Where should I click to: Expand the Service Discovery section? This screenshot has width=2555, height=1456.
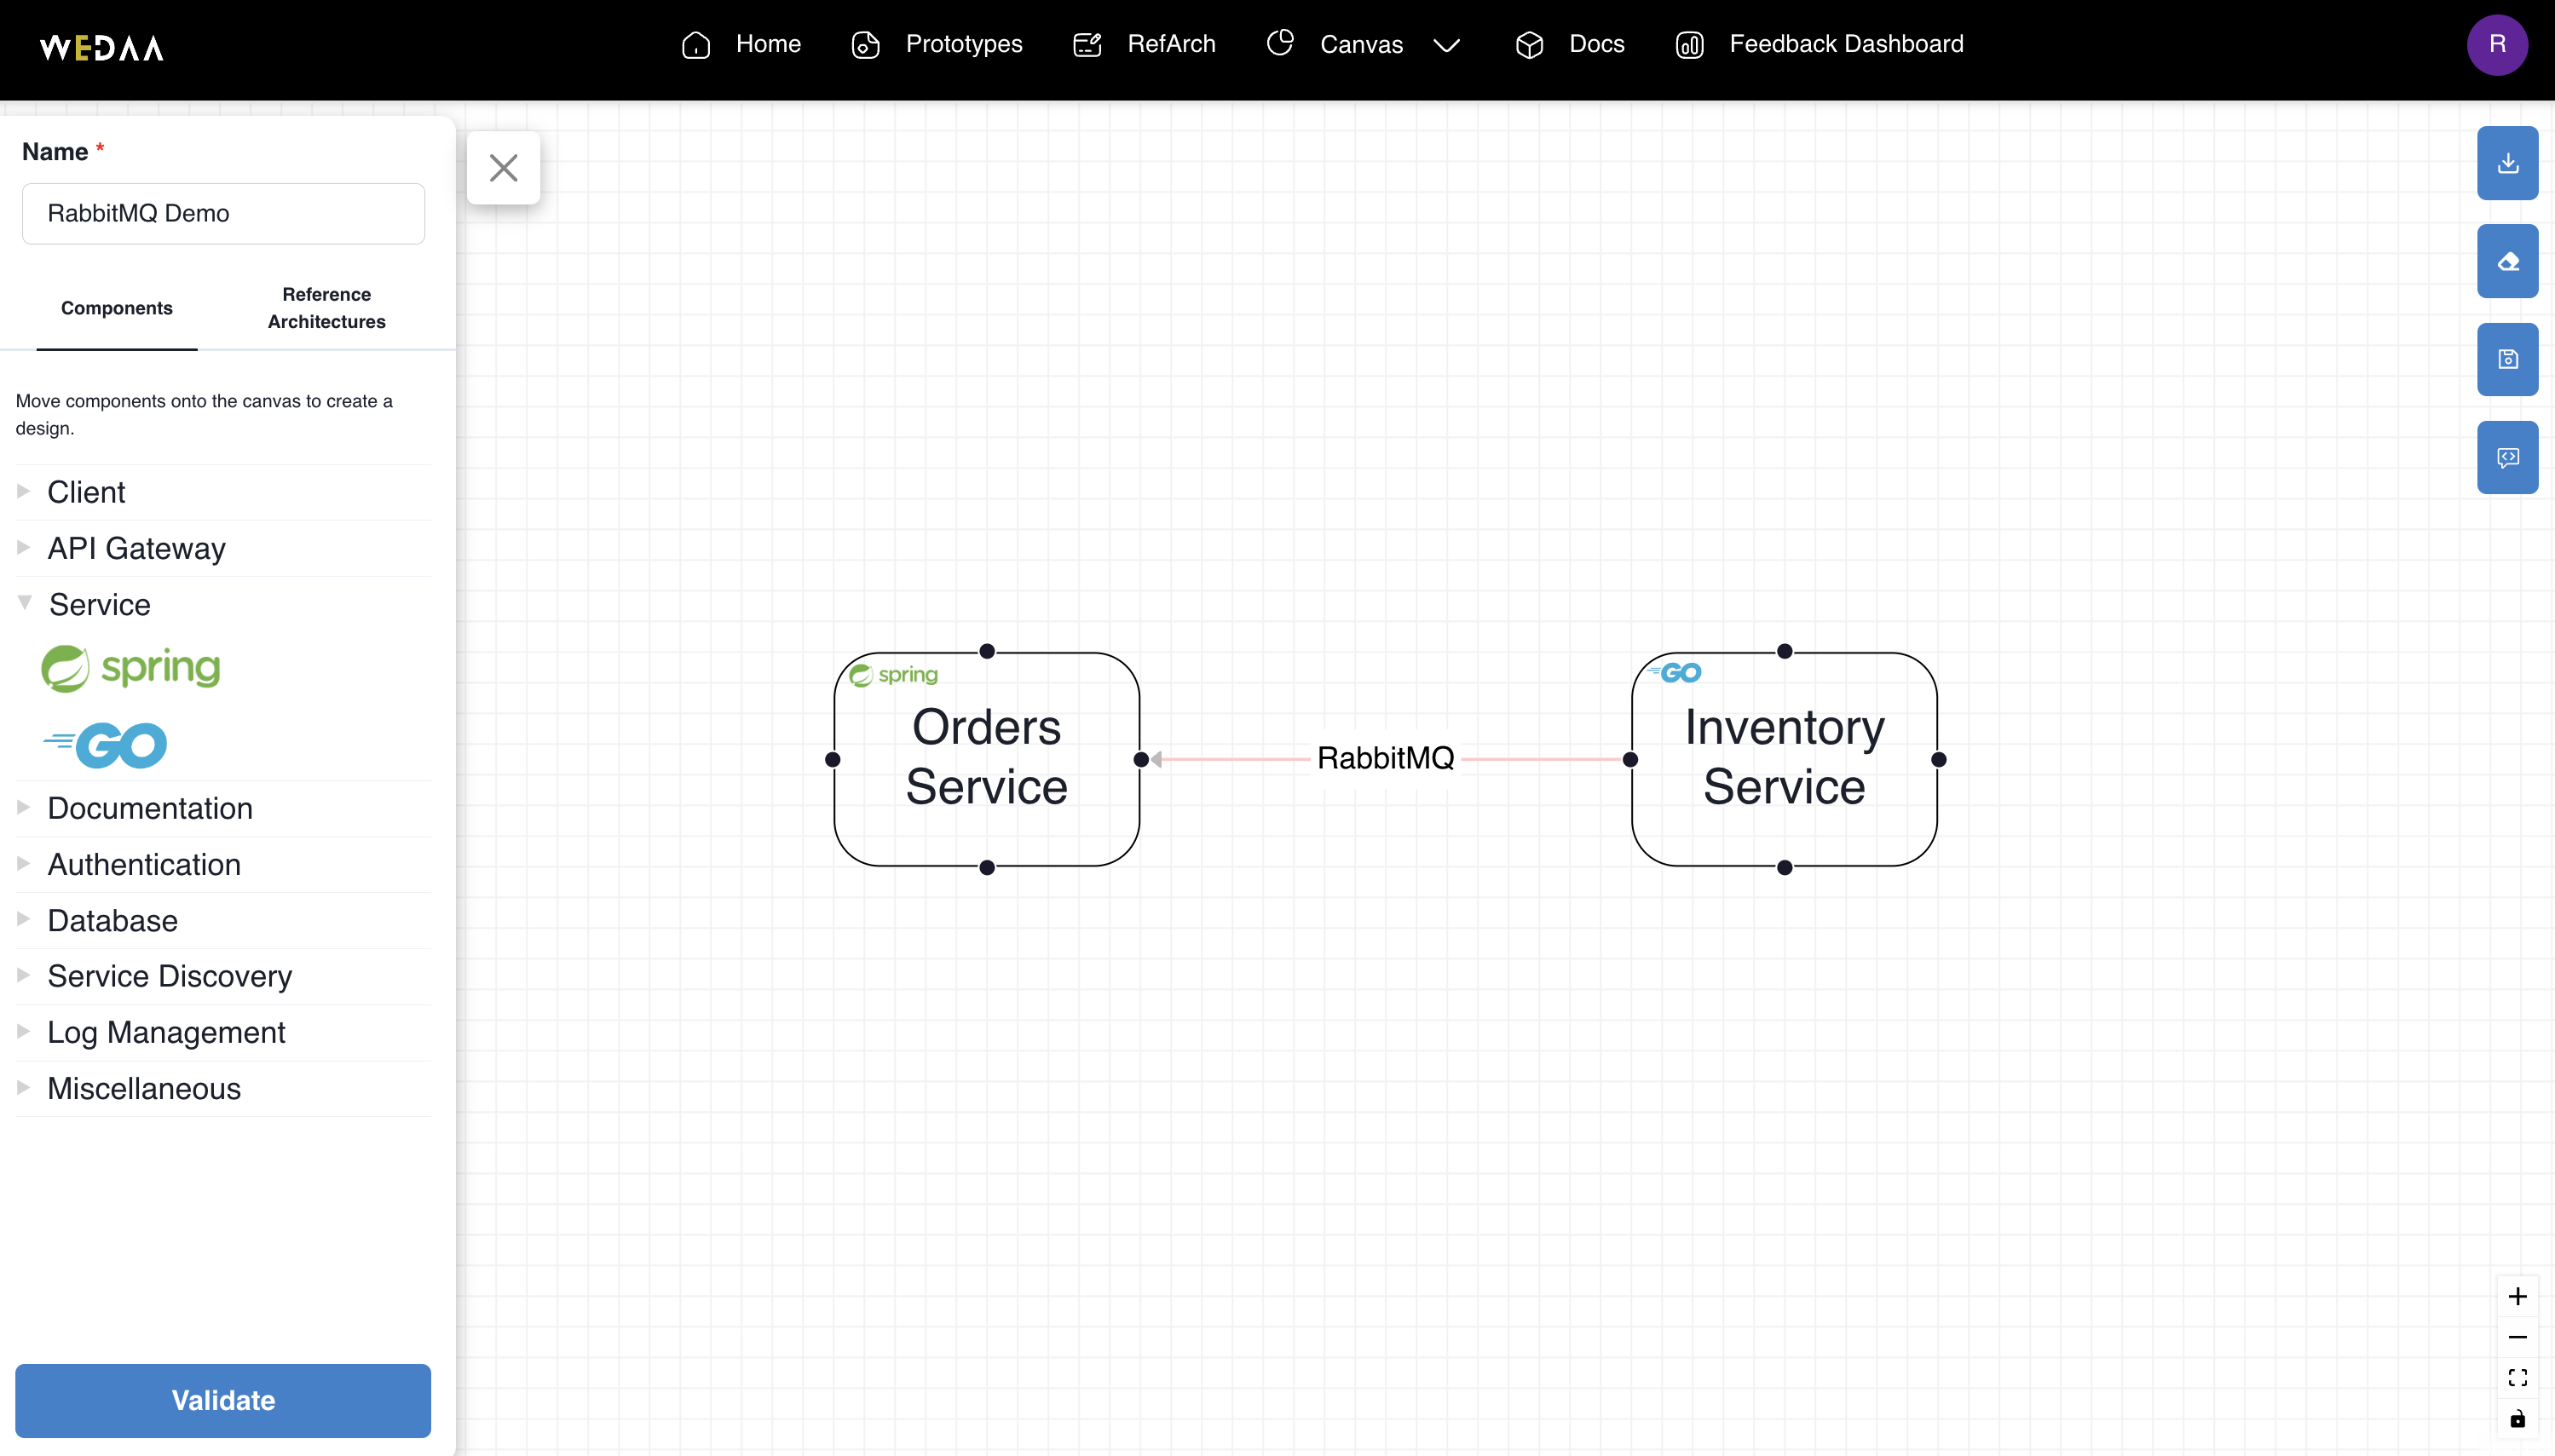223,976
